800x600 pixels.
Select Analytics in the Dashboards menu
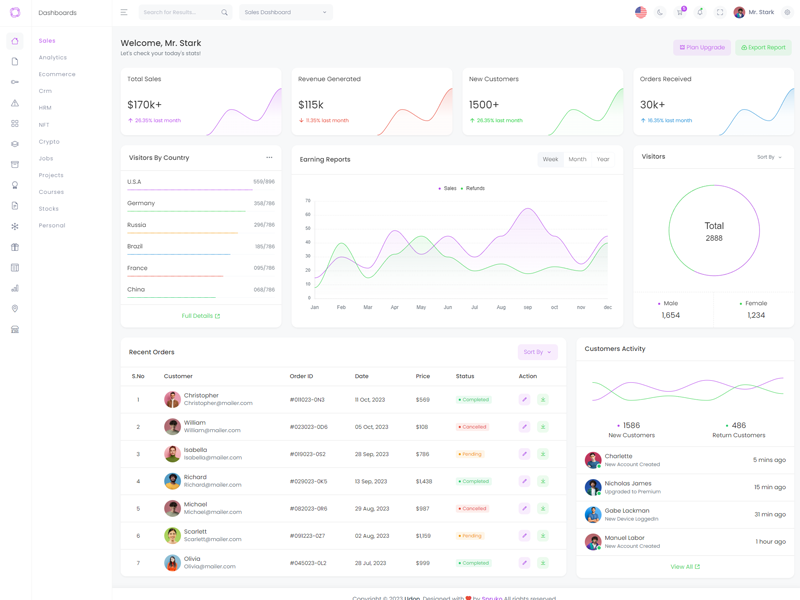pyautogui.click(x=53, y=58)
